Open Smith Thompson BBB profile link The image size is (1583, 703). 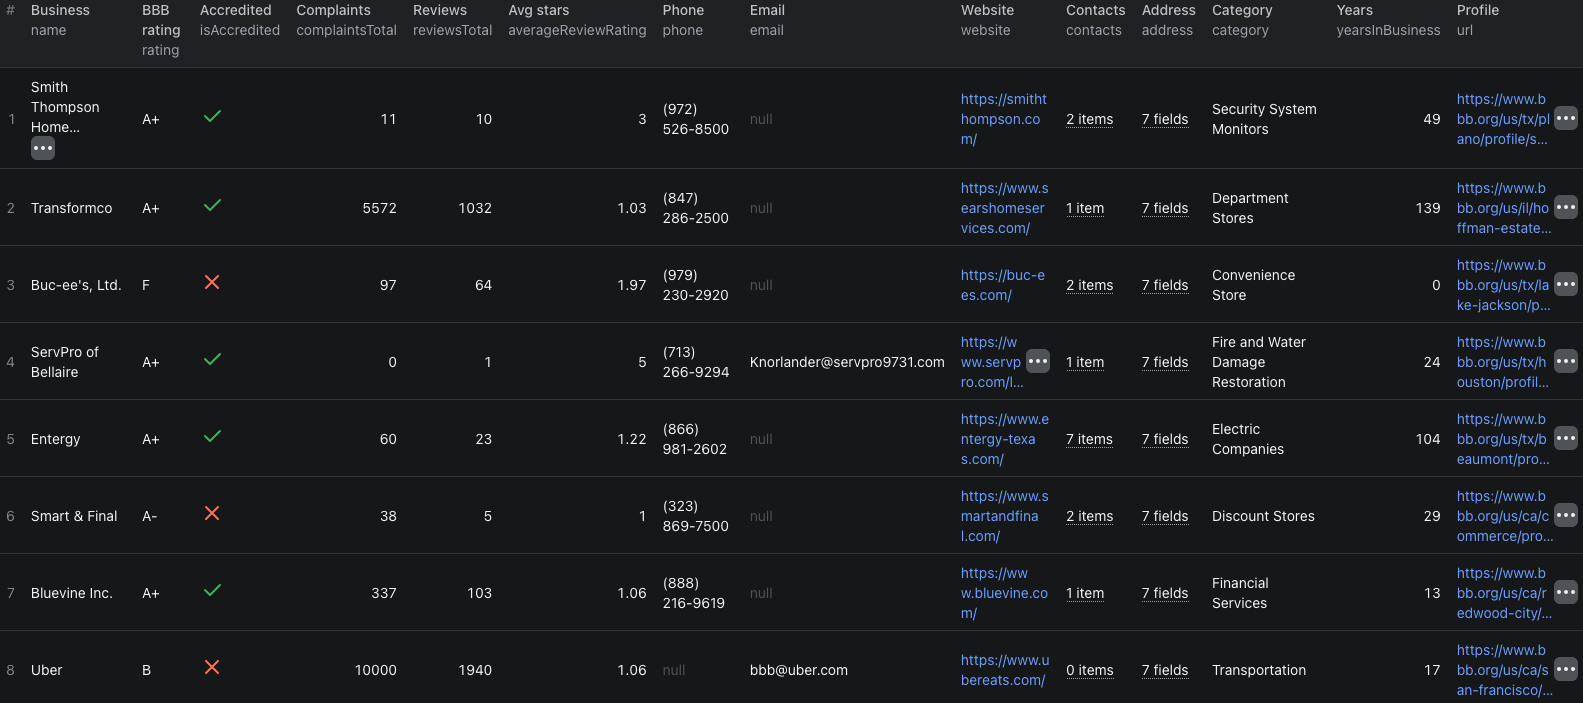1503,119
